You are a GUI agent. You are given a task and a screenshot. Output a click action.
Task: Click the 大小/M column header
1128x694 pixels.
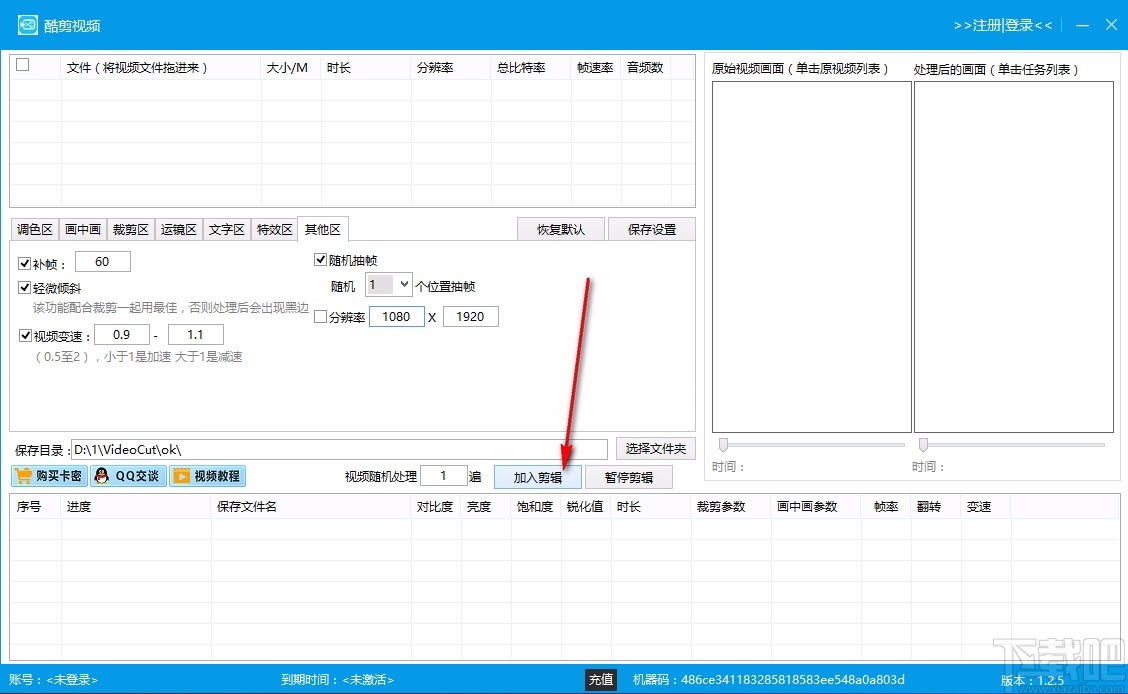point(290,68)
